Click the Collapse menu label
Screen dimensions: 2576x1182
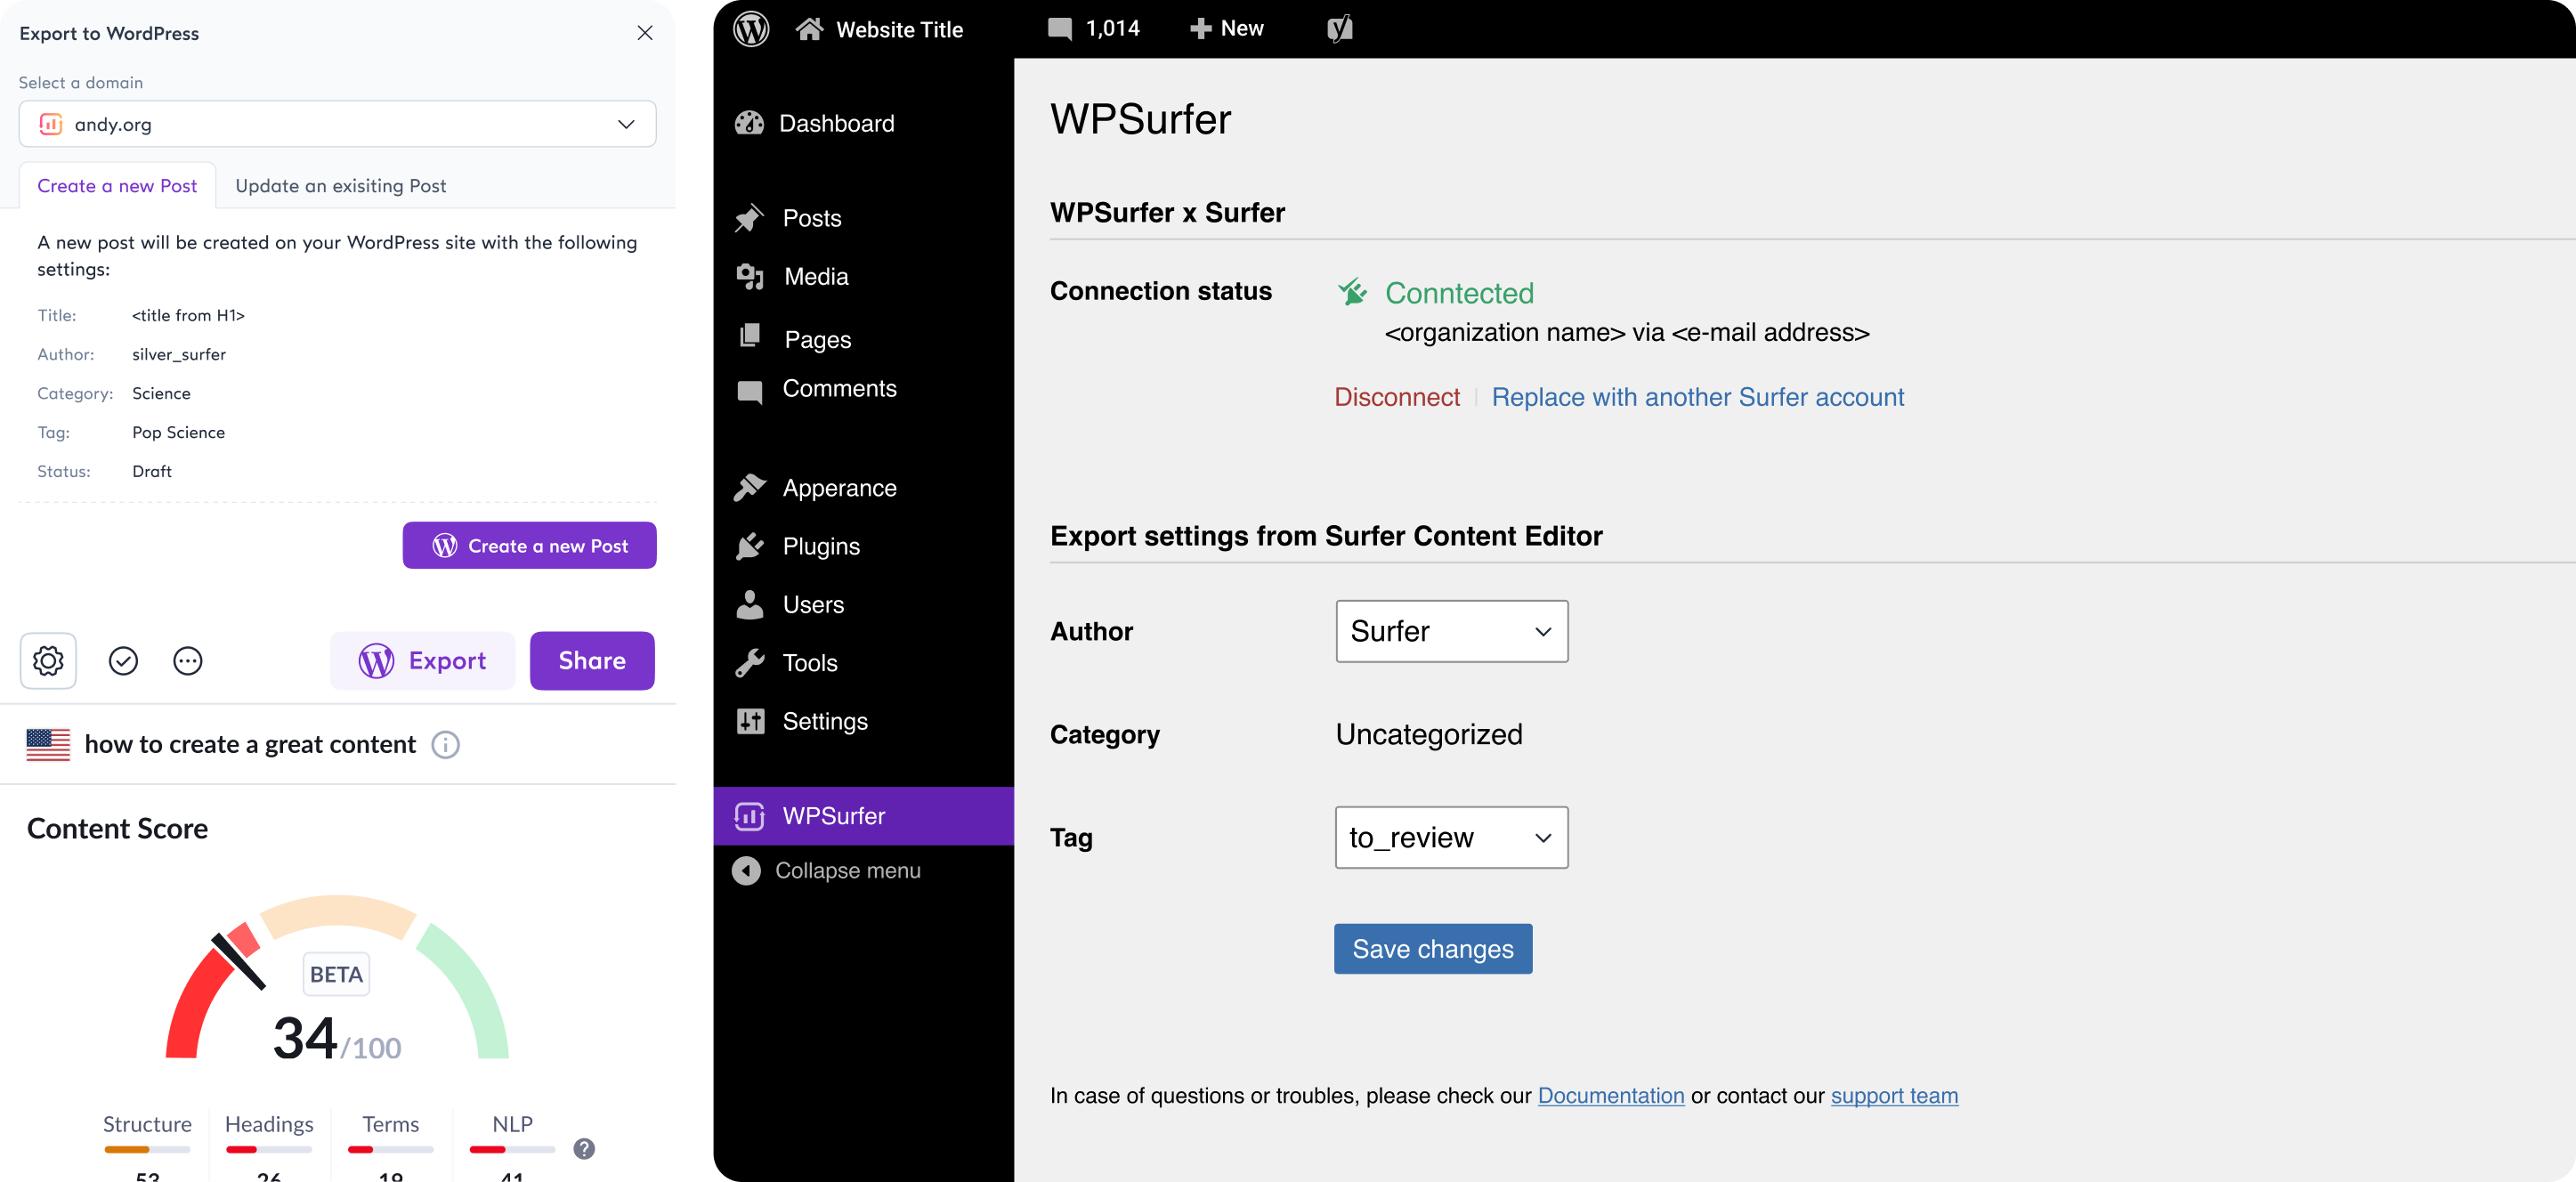point(847,871)
